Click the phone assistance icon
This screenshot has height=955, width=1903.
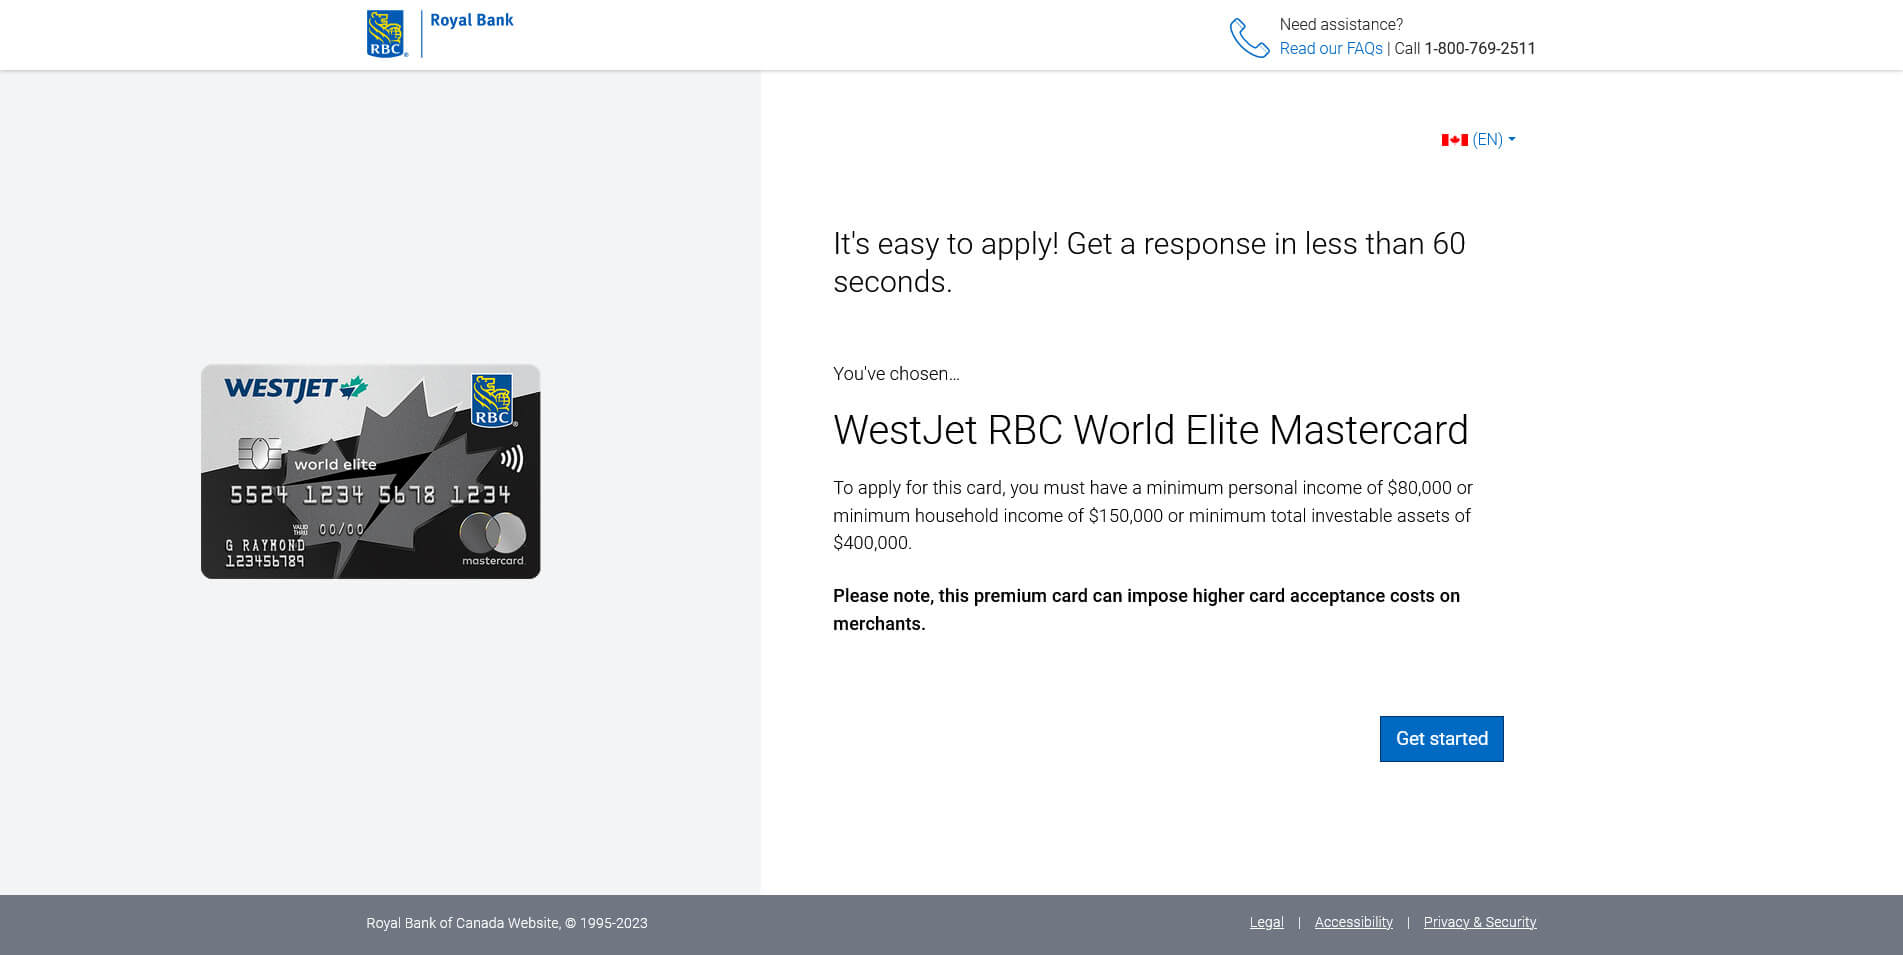[x=1249, y=38]
